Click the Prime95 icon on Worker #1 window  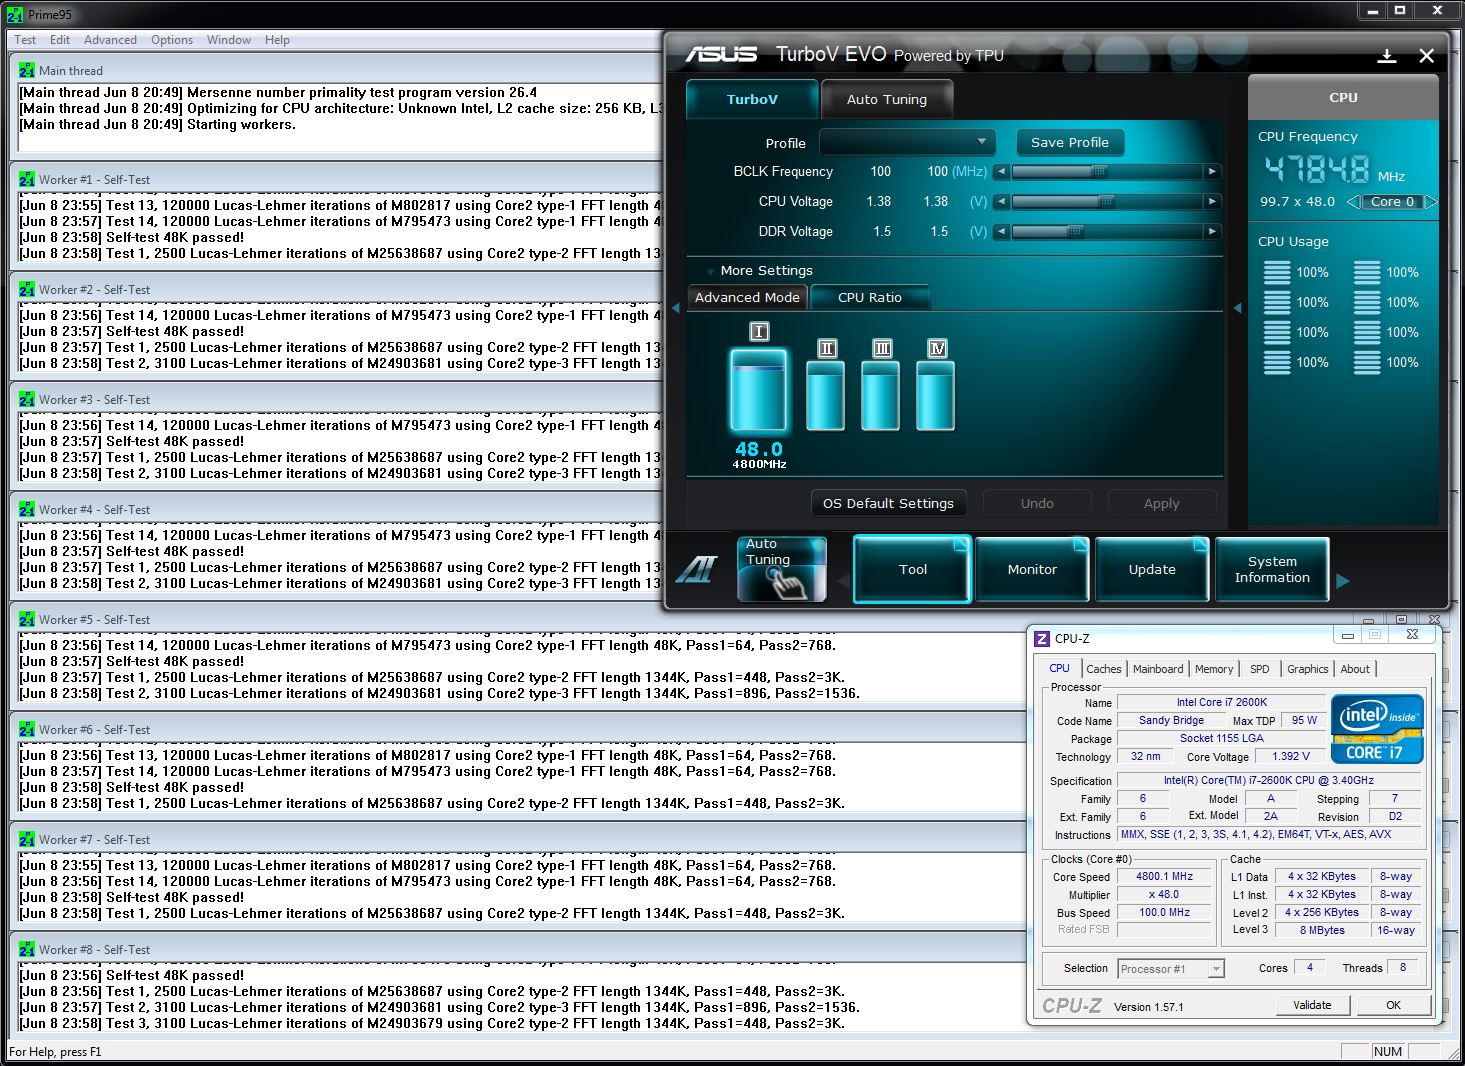pyautogui.click(x=27, y=180)
